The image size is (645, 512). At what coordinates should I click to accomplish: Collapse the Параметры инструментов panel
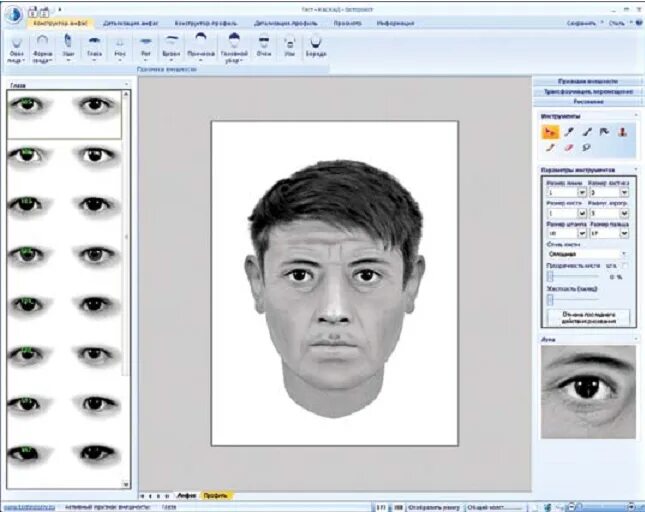pos(636,169)
